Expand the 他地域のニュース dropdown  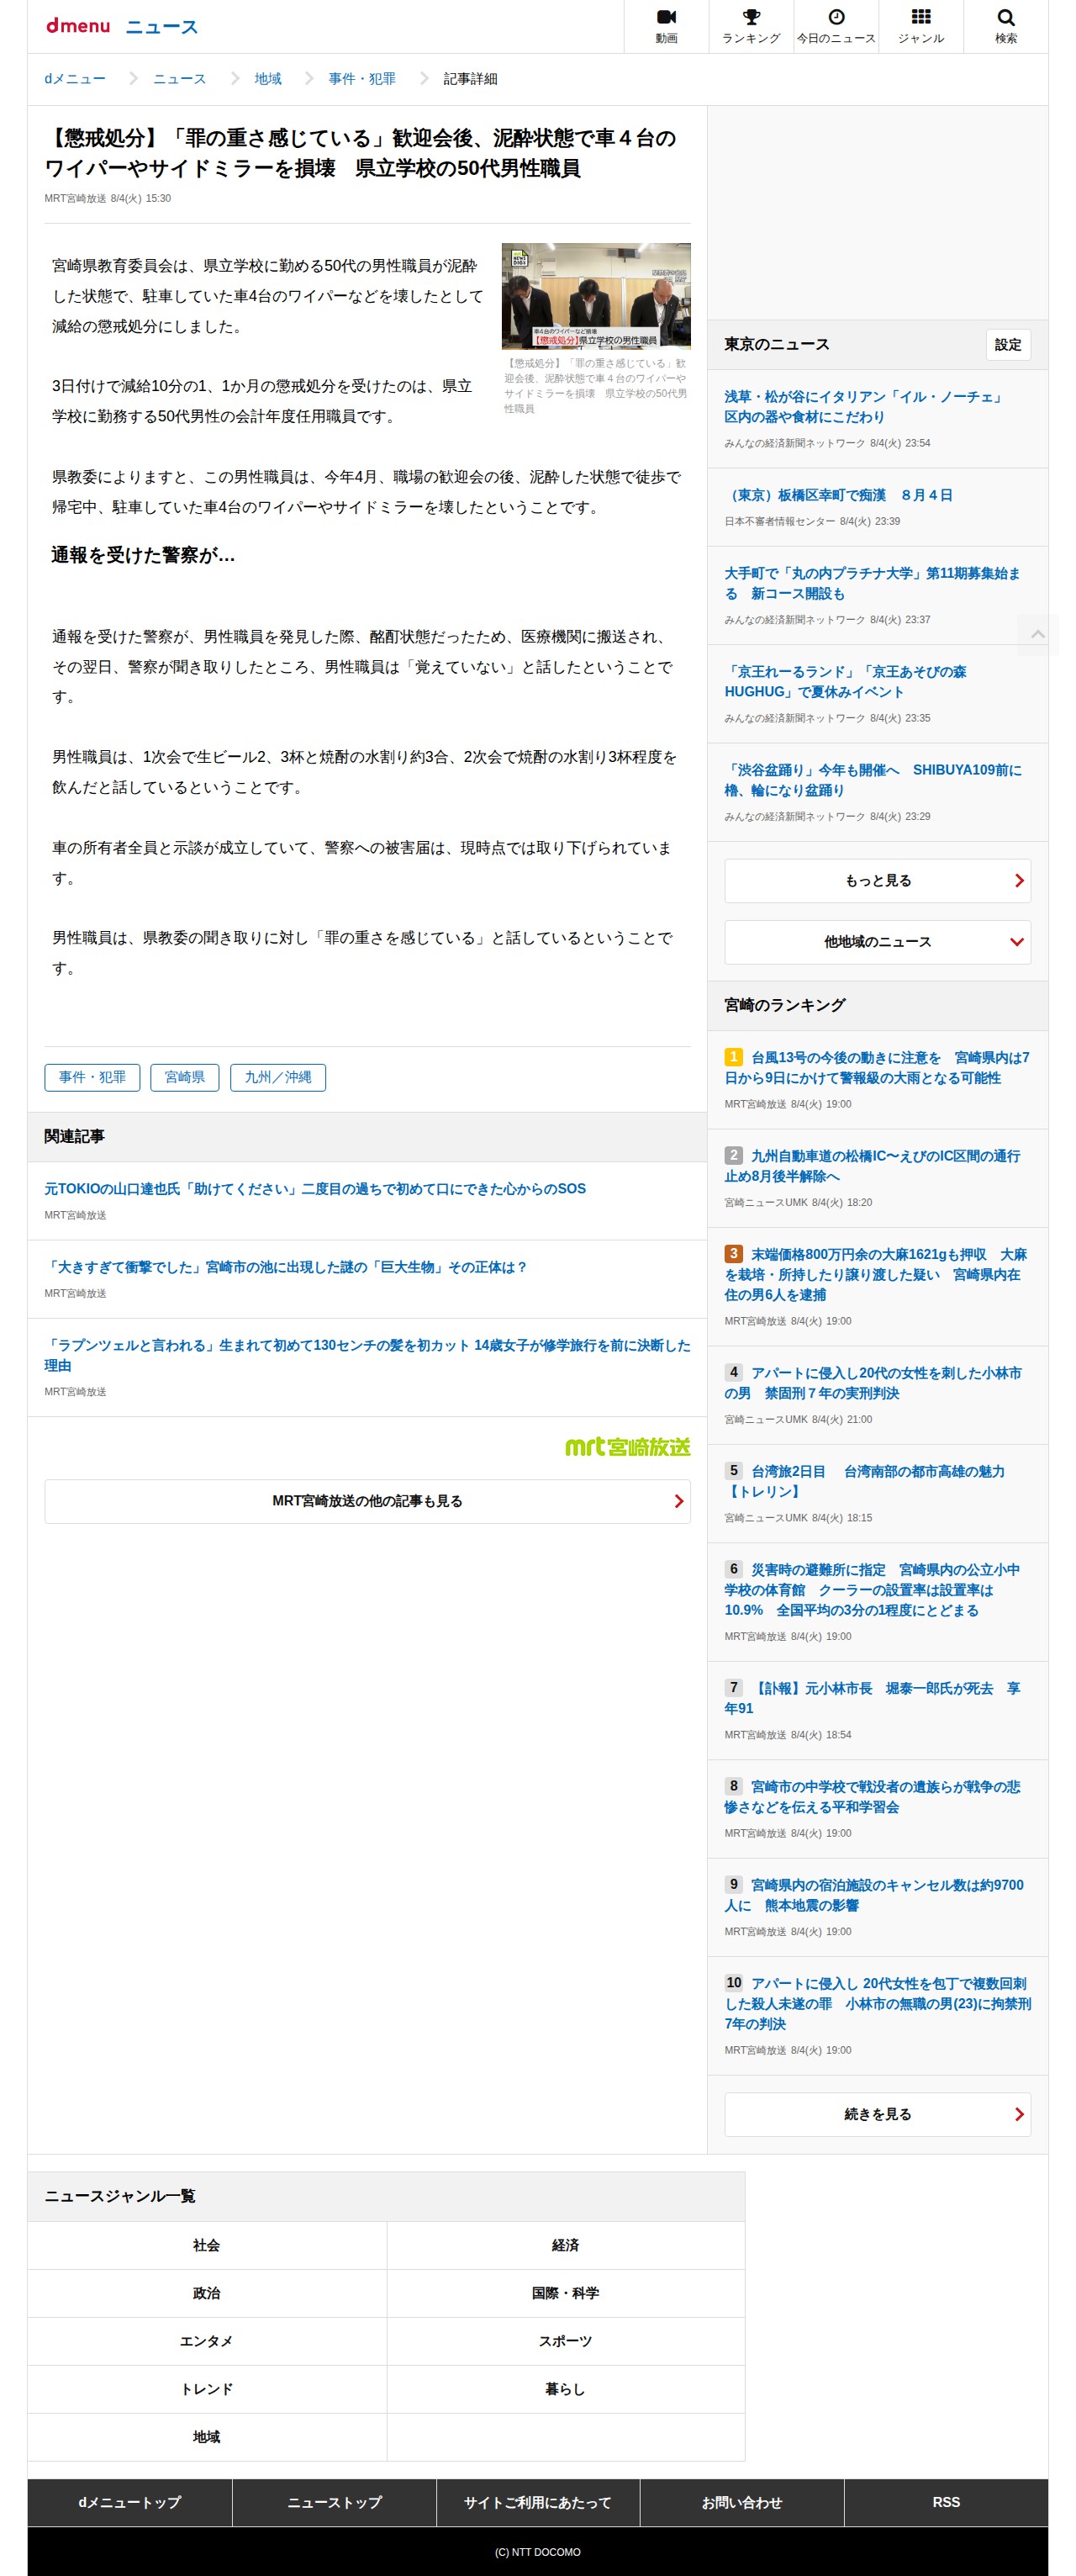coord(877,942)
